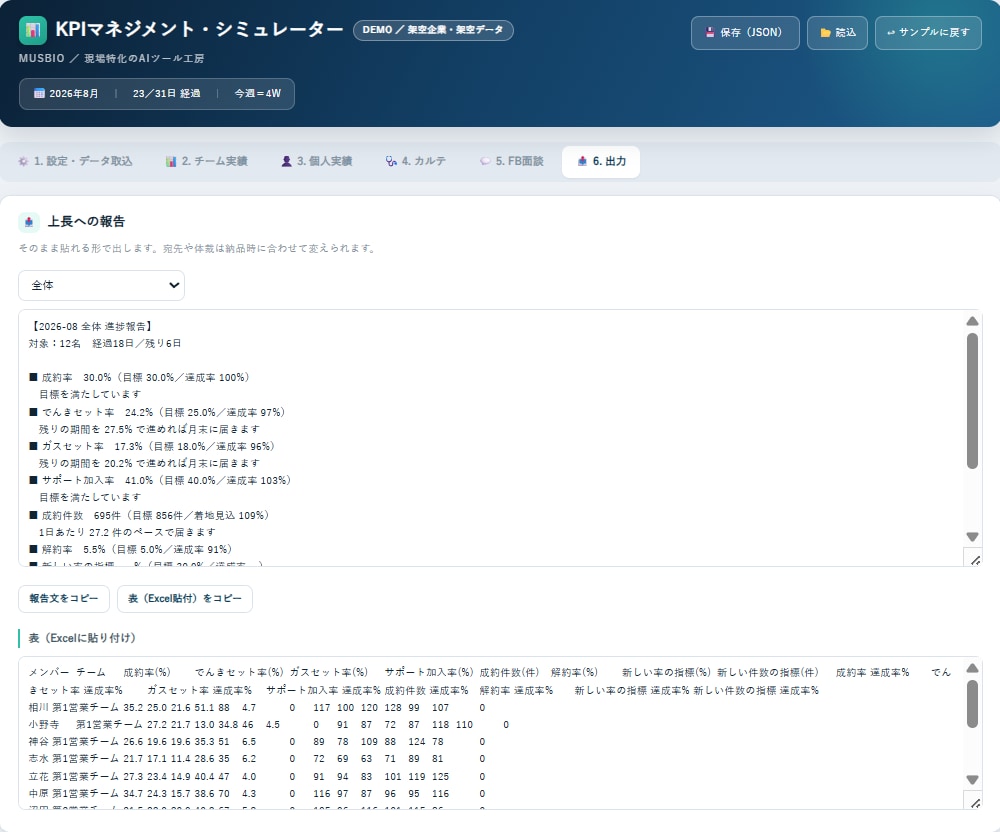Viewport: 1000px width, 832px height.
Task: Click the Excel table box scrollbar thumb
Action: (972, 704)
